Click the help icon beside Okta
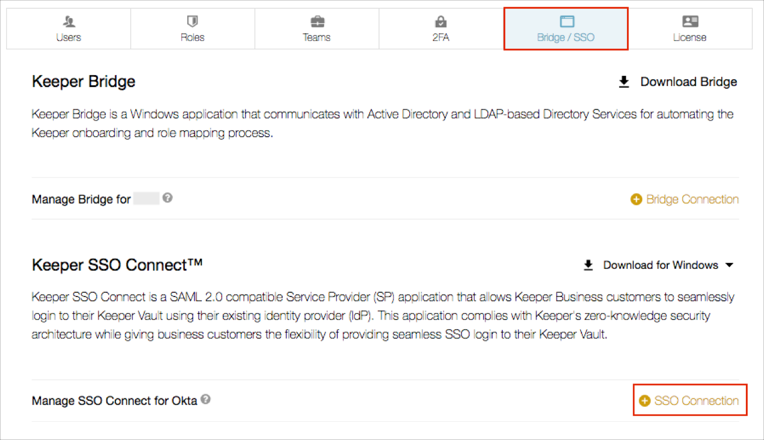The height and width of the screenshot is (440, 764). coord(205,400)
